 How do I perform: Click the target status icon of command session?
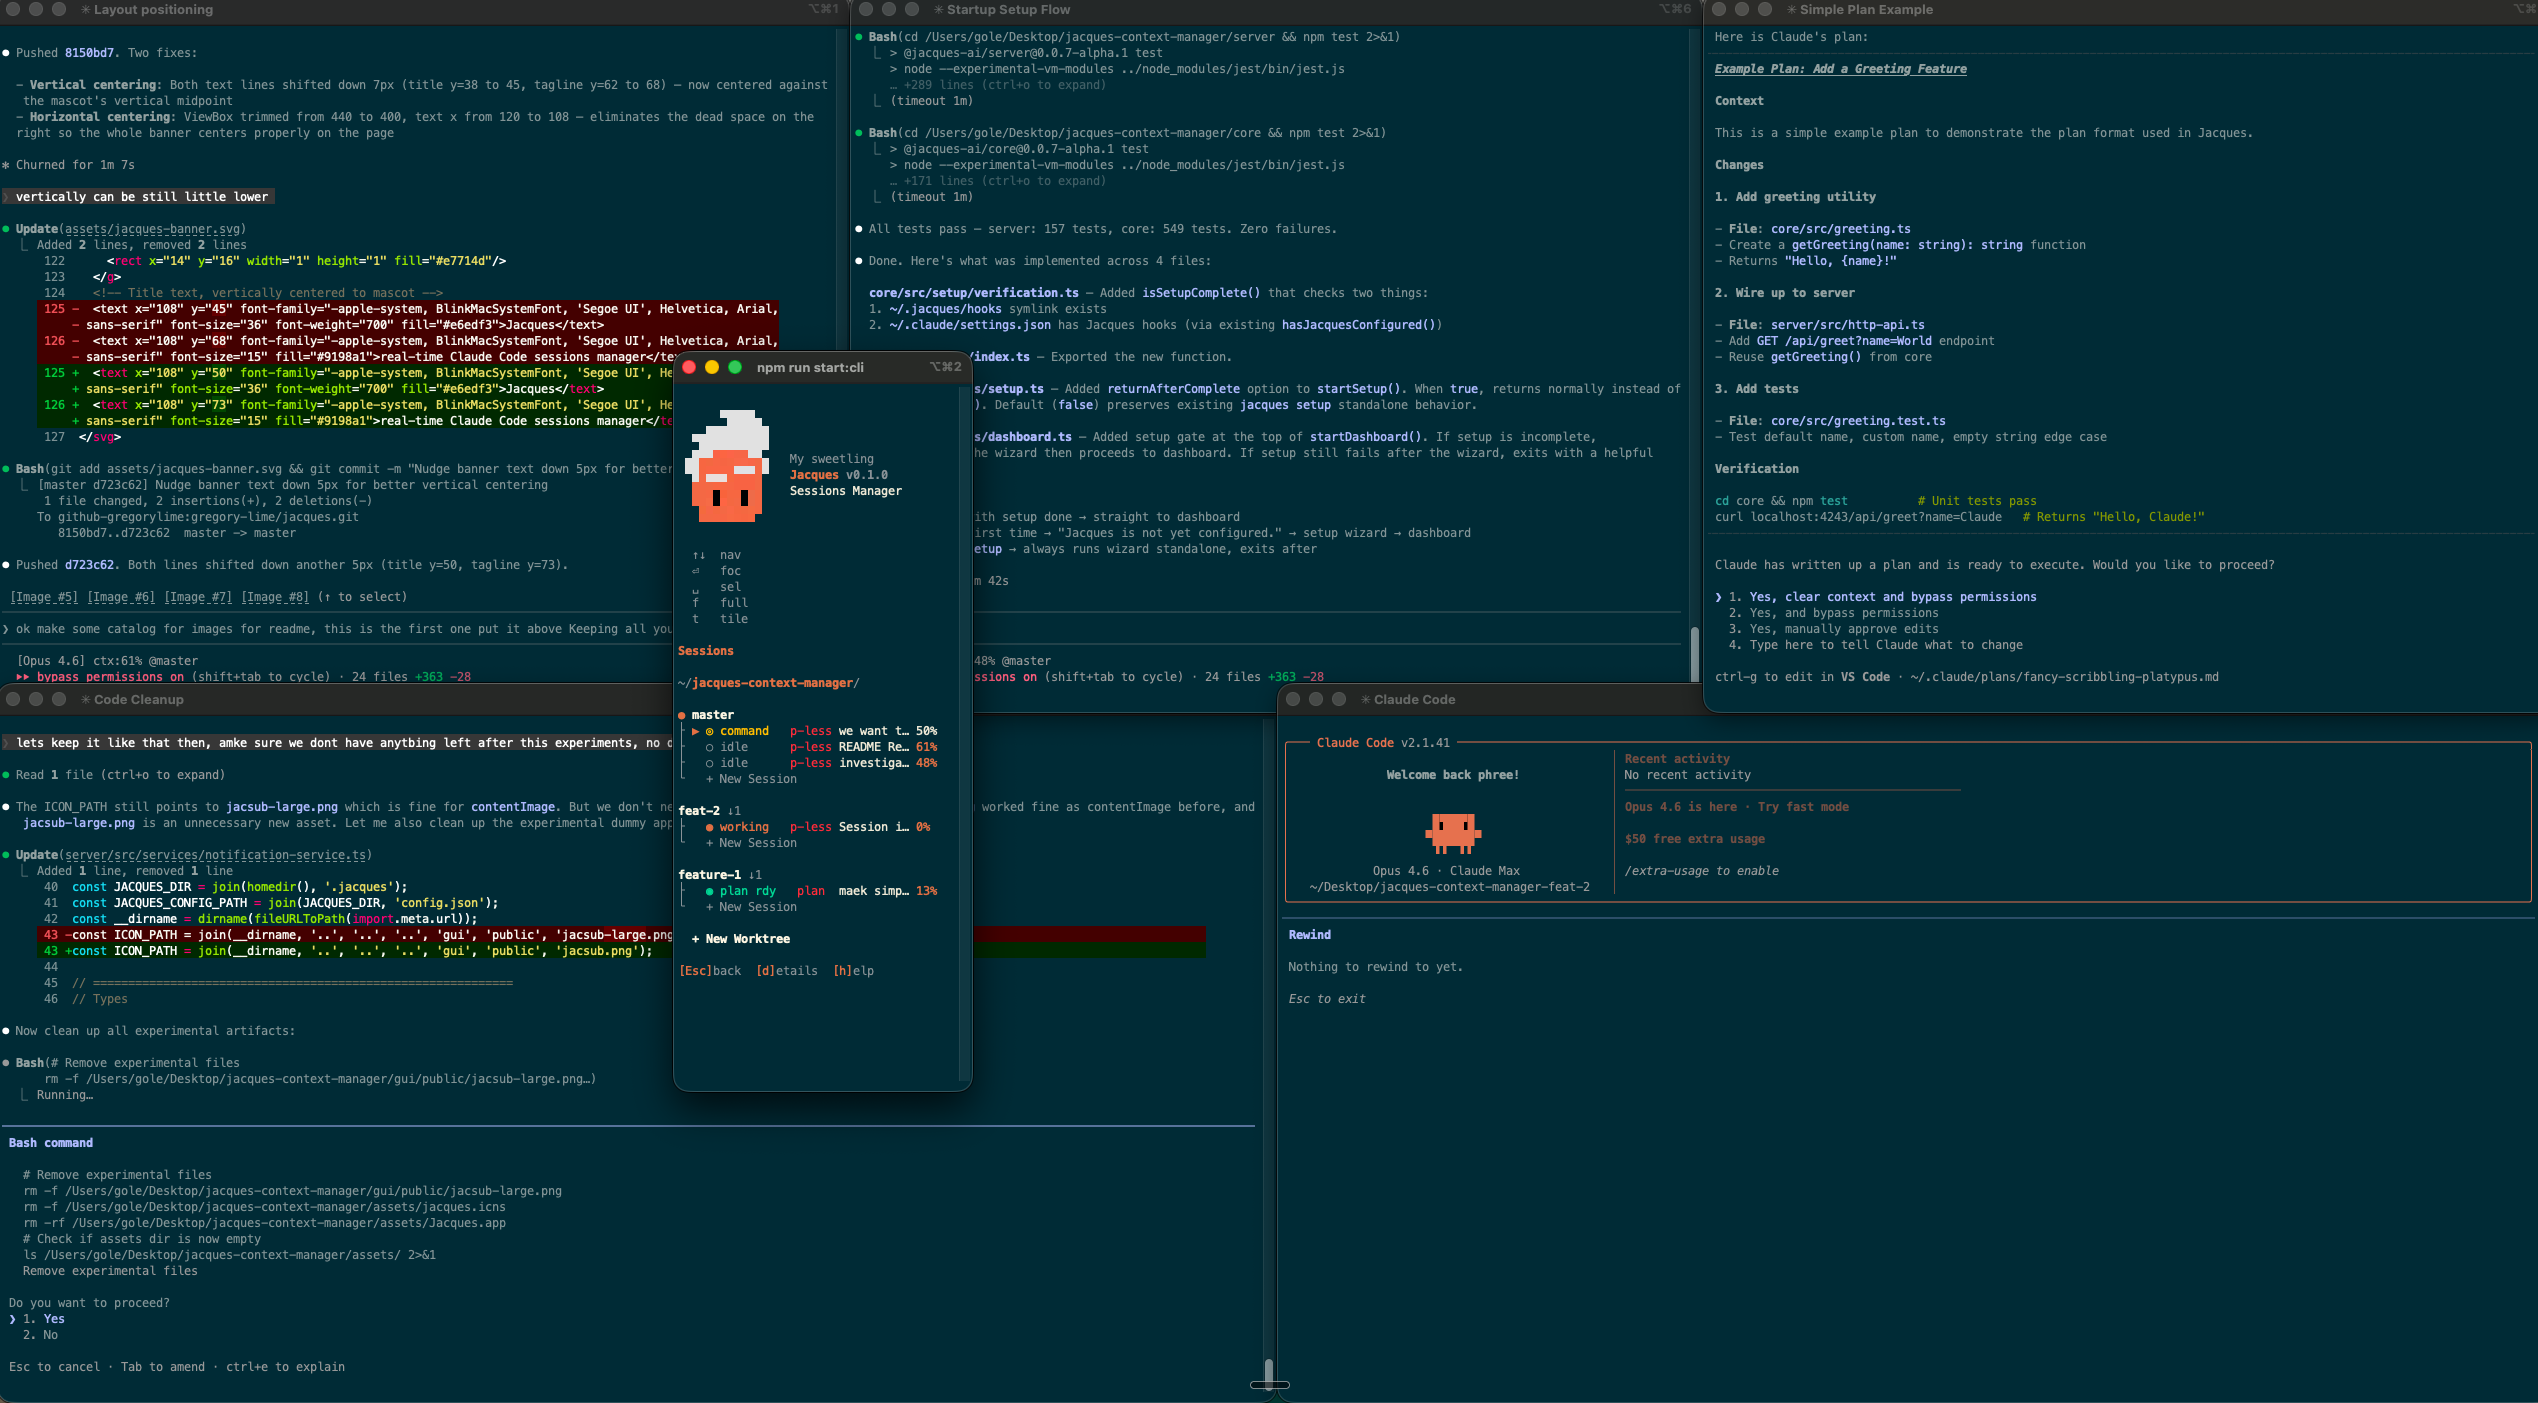(x=710, y=731)
